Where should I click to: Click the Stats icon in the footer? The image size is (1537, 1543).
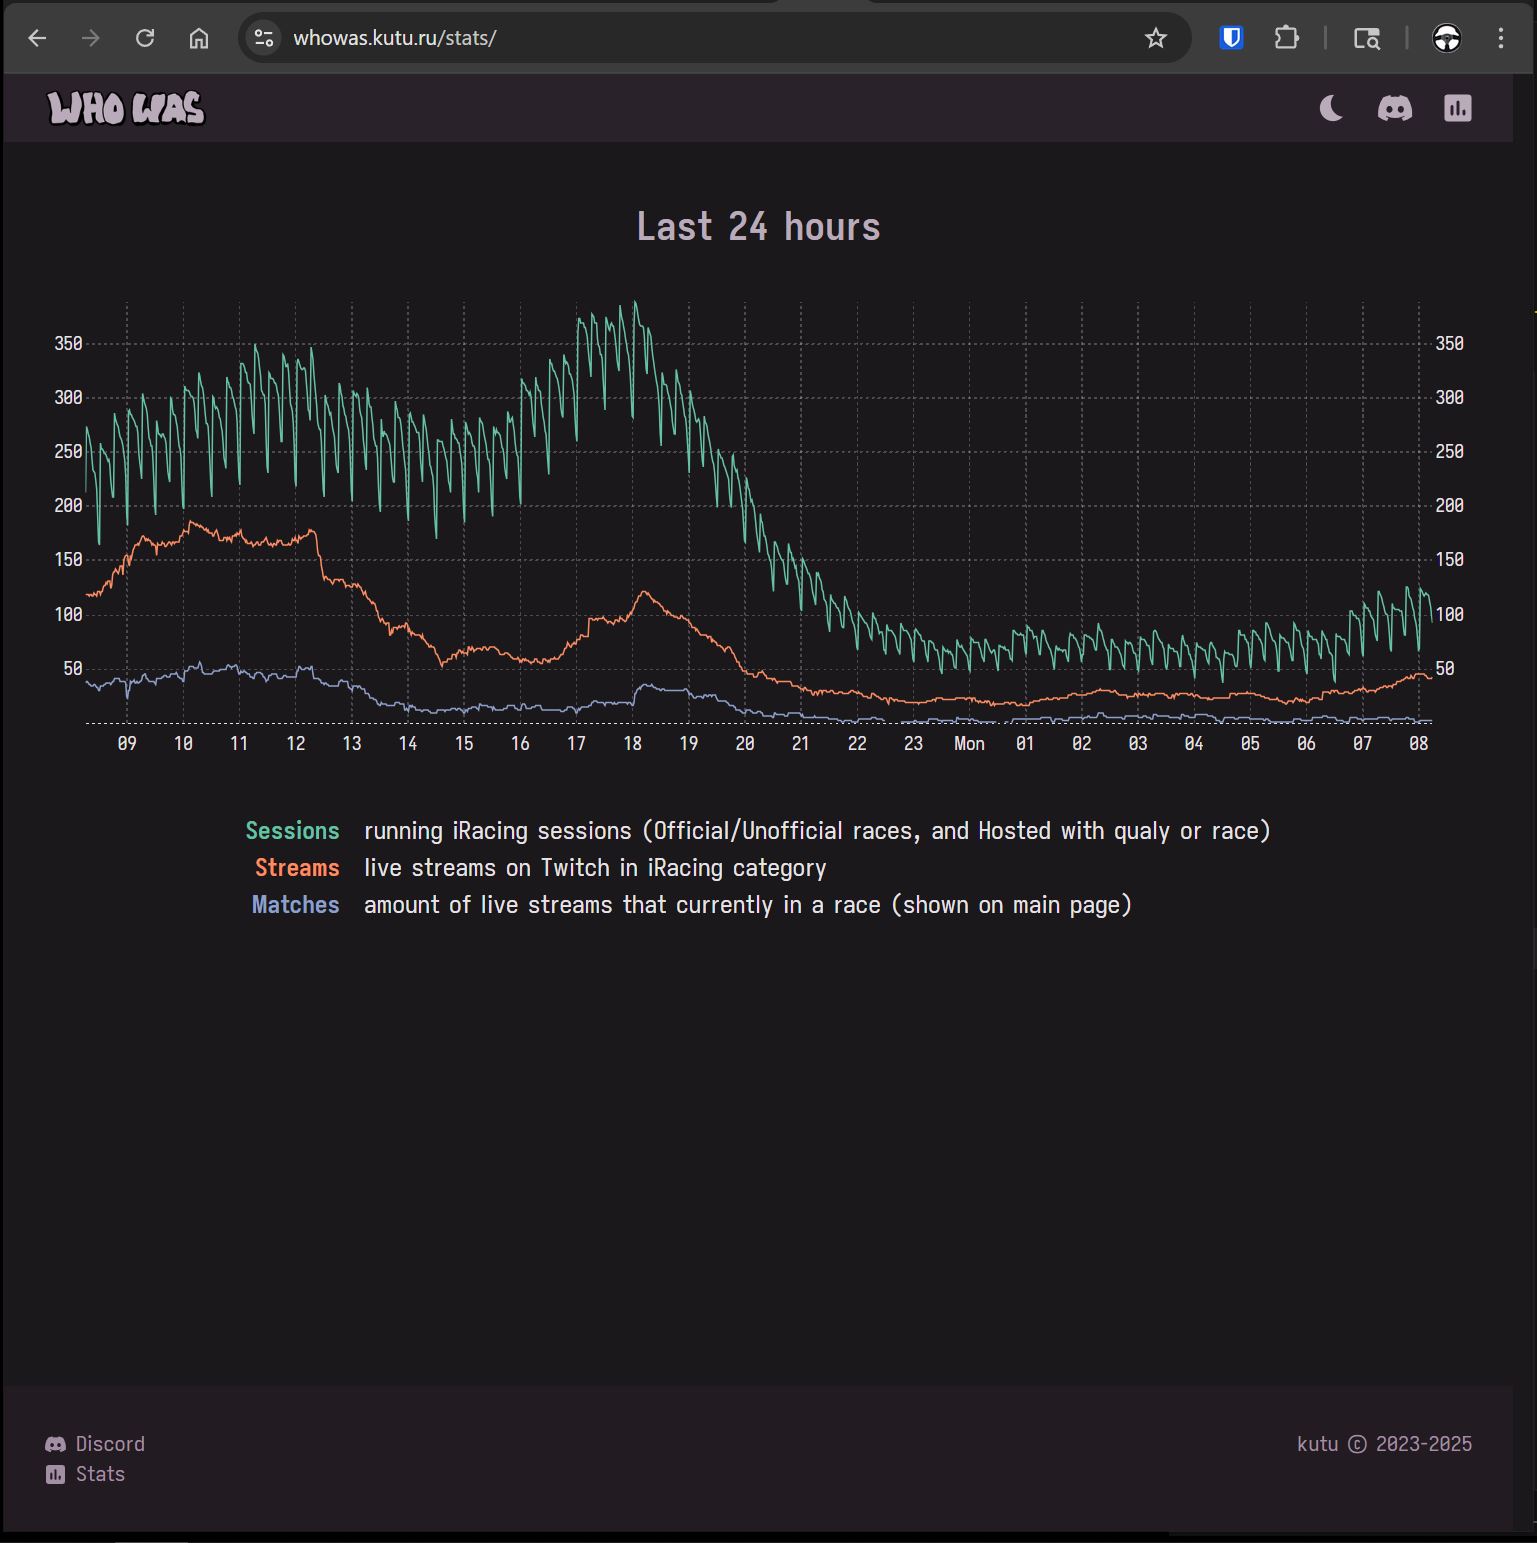56,1473
